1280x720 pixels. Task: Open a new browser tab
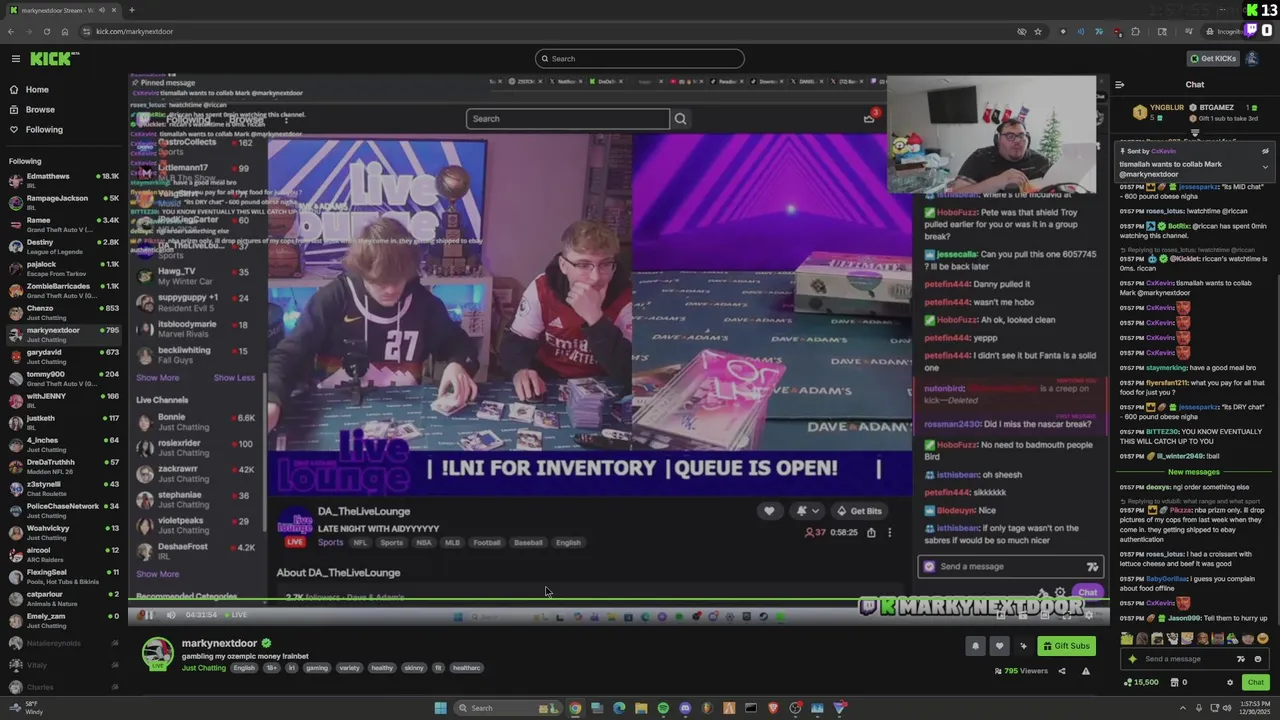(132, 10)
